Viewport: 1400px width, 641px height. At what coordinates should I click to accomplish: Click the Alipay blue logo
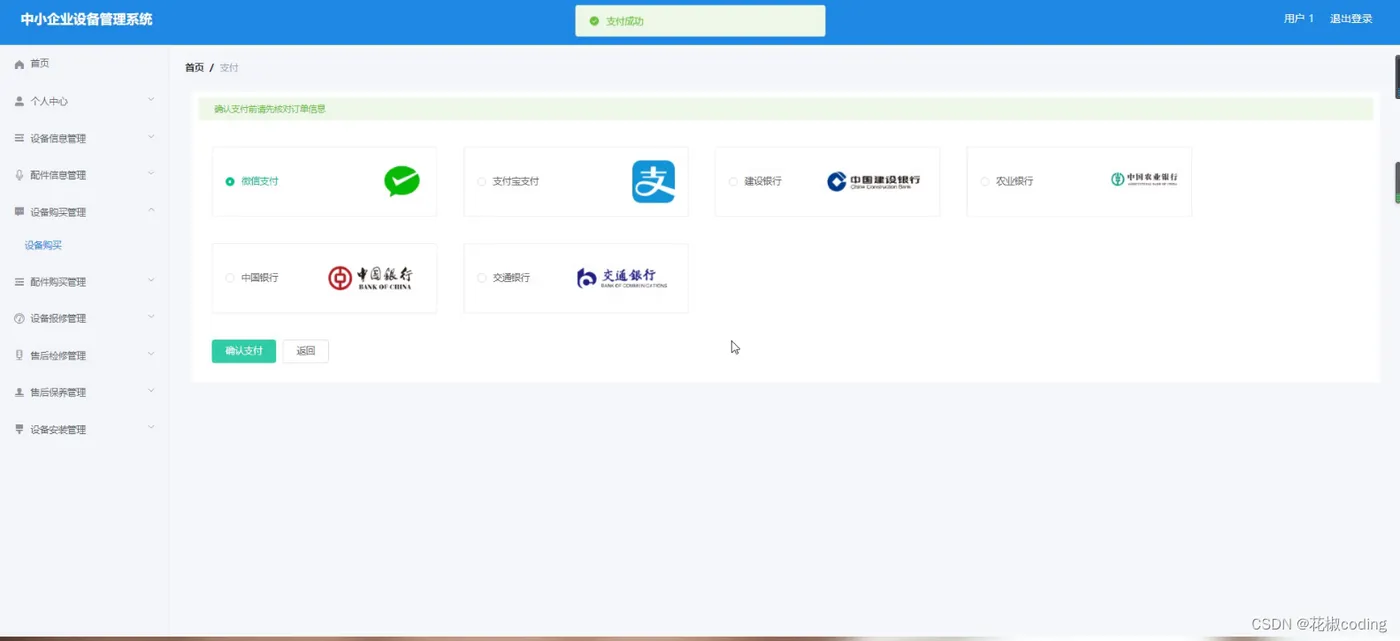pyautogui.click(x=653, y=182)
